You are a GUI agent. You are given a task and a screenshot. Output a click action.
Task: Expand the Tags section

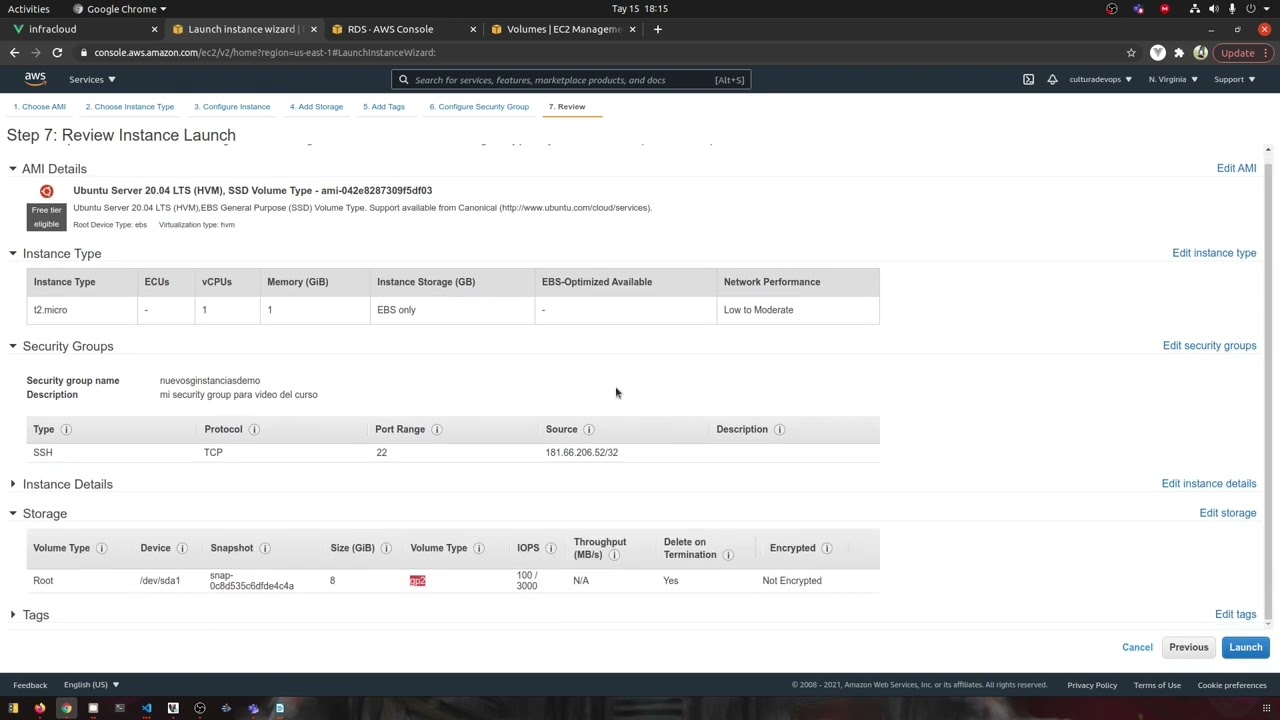click(12, 615)
